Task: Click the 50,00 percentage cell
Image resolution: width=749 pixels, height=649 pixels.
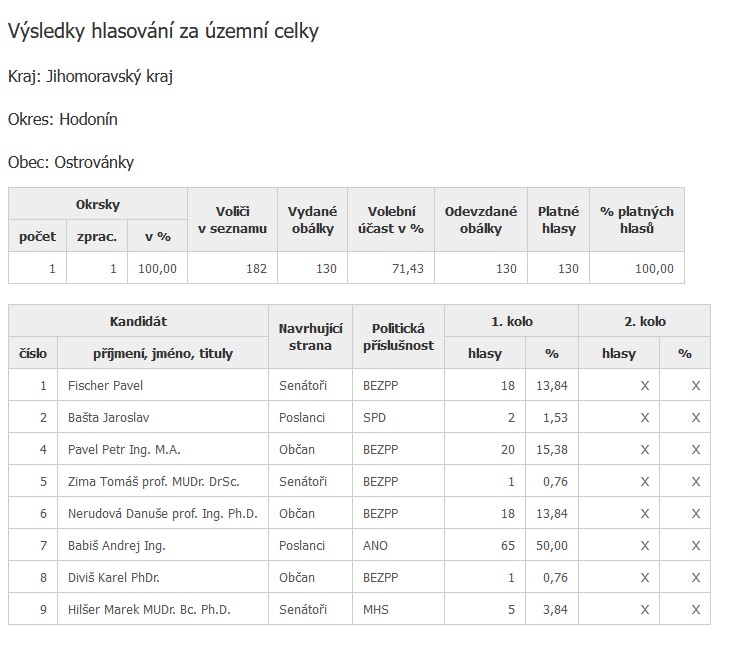Action: [551, 545]
